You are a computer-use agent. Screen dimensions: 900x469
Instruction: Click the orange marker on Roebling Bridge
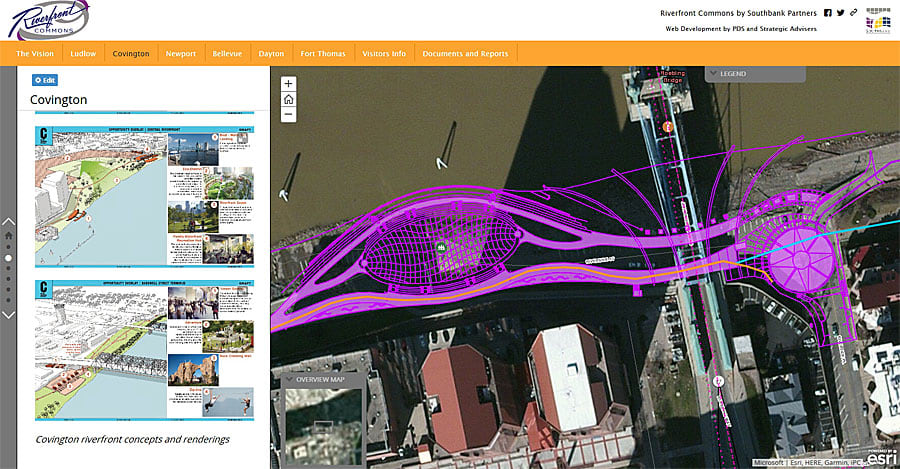click(x=668, y=127)
